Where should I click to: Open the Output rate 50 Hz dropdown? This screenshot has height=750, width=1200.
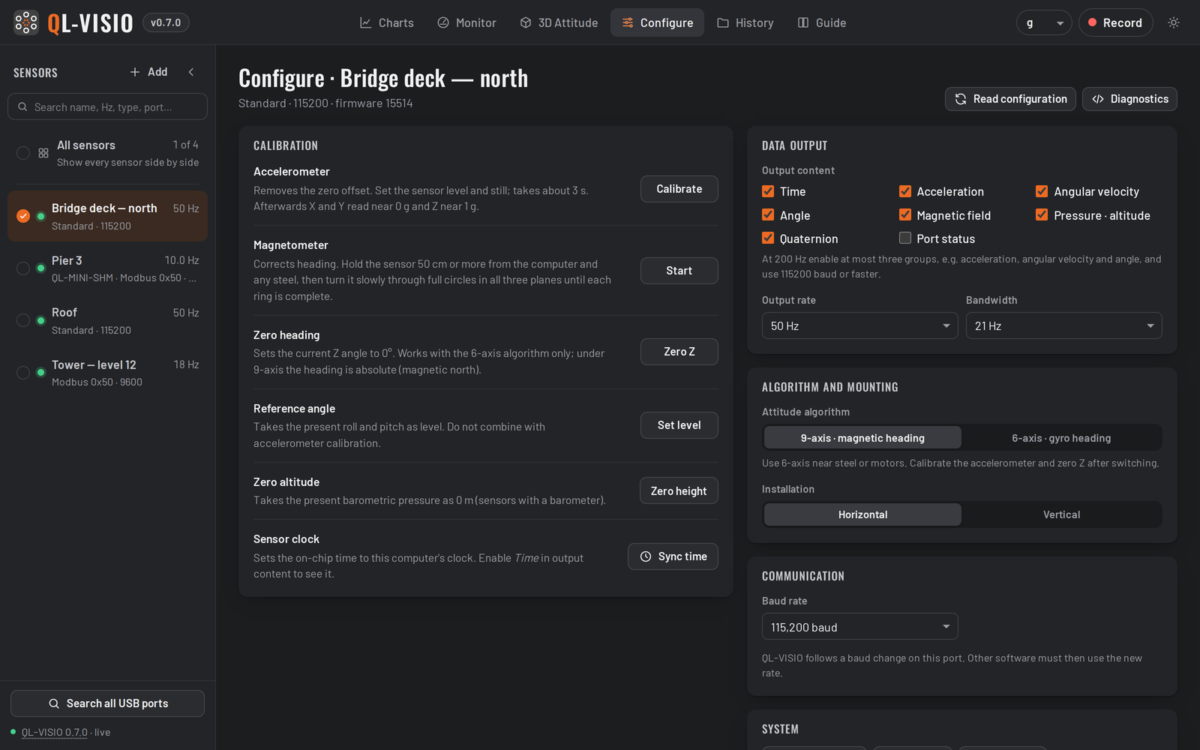(x=860, y=326)
